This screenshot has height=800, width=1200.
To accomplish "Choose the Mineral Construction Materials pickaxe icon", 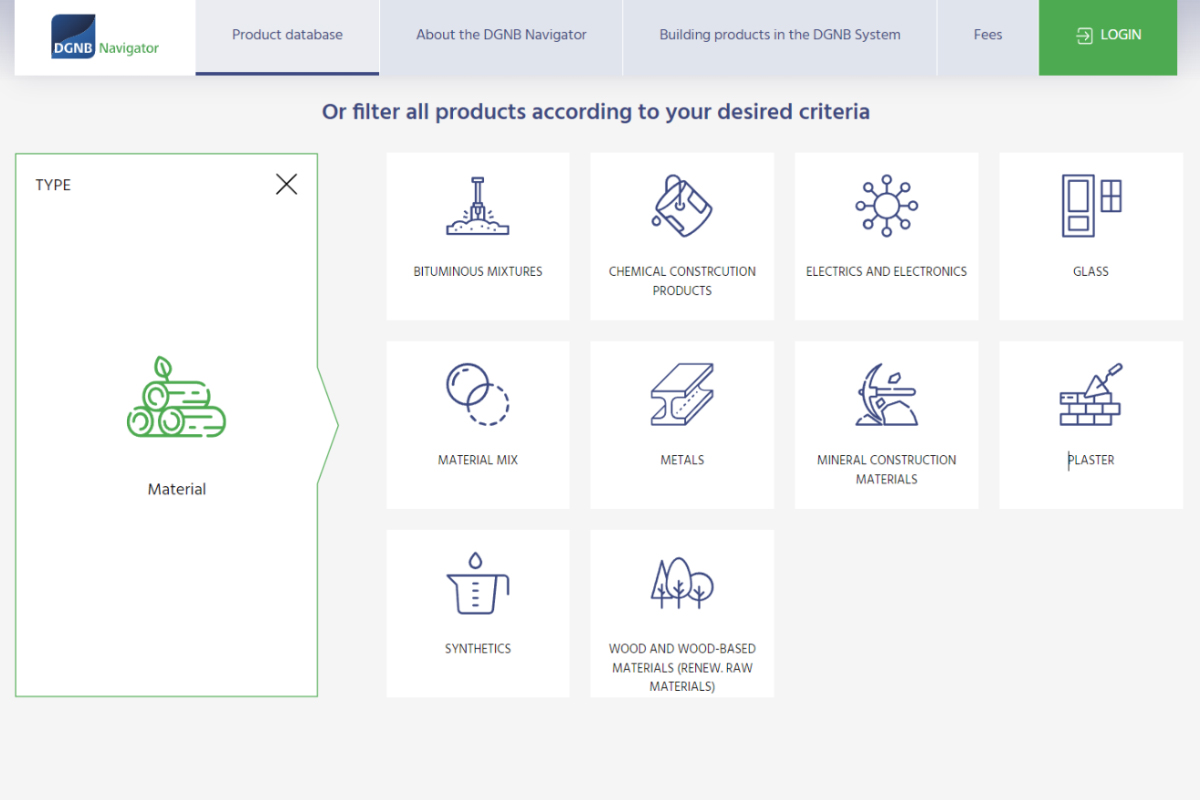I will pyautogui.click(x=886, y=394).
